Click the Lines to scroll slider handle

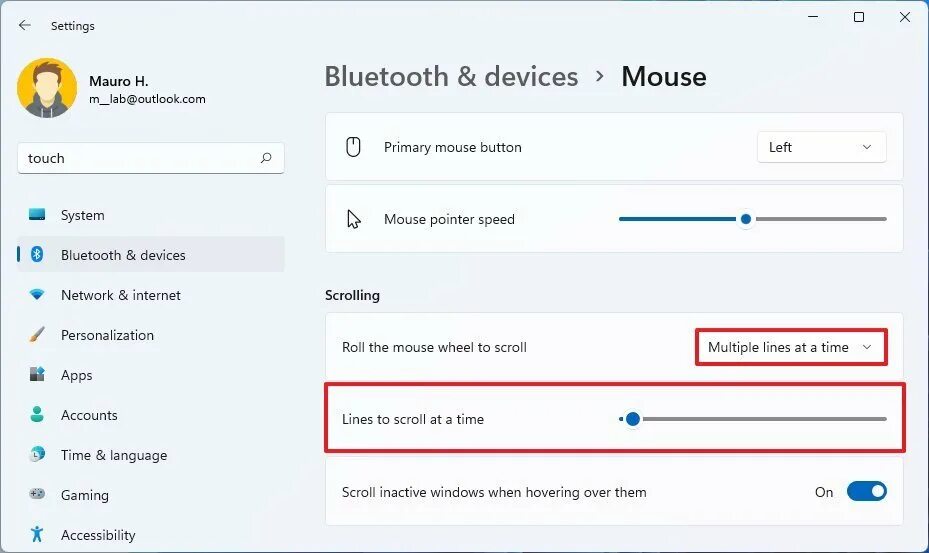pyautogui.click(x=632, y=419)
